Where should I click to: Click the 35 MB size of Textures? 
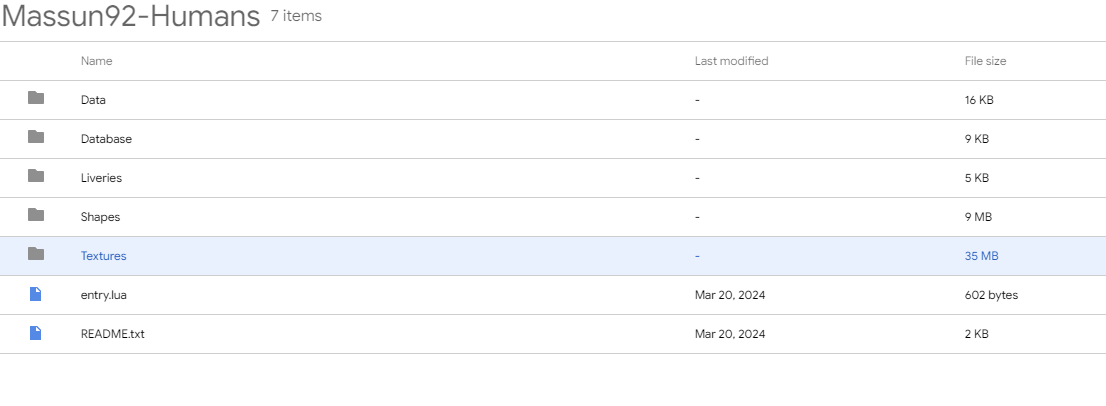pyautogui.click(x=981, y=256)
